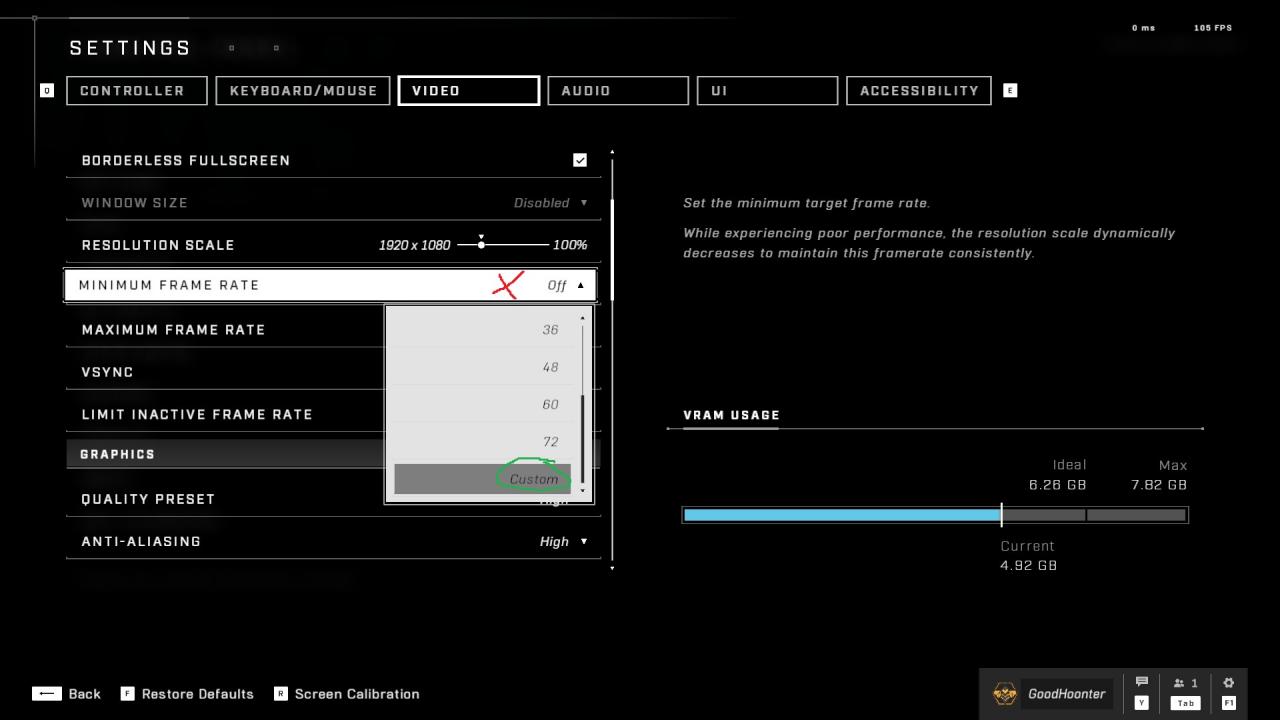Click the Screen Calibration button
This screenshot has width=1280, height=720.
[x=356, y=694]
